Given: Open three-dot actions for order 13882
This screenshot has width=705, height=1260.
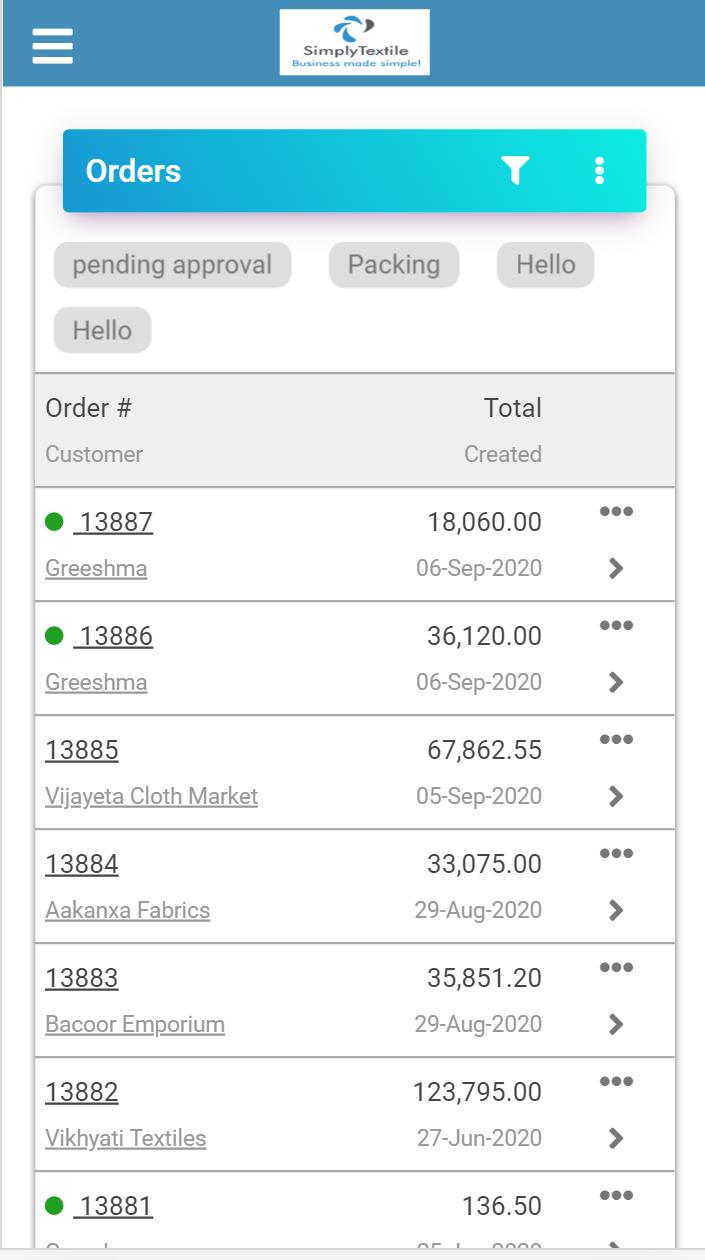Looking at the screenshot, I should [x=616, y=1082].
